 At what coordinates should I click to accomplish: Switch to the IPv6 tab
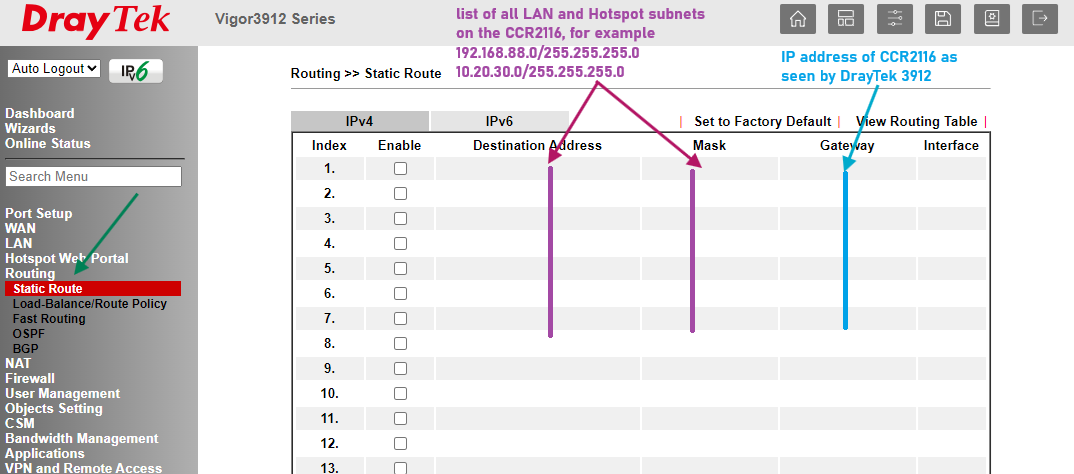click(499, 121)
